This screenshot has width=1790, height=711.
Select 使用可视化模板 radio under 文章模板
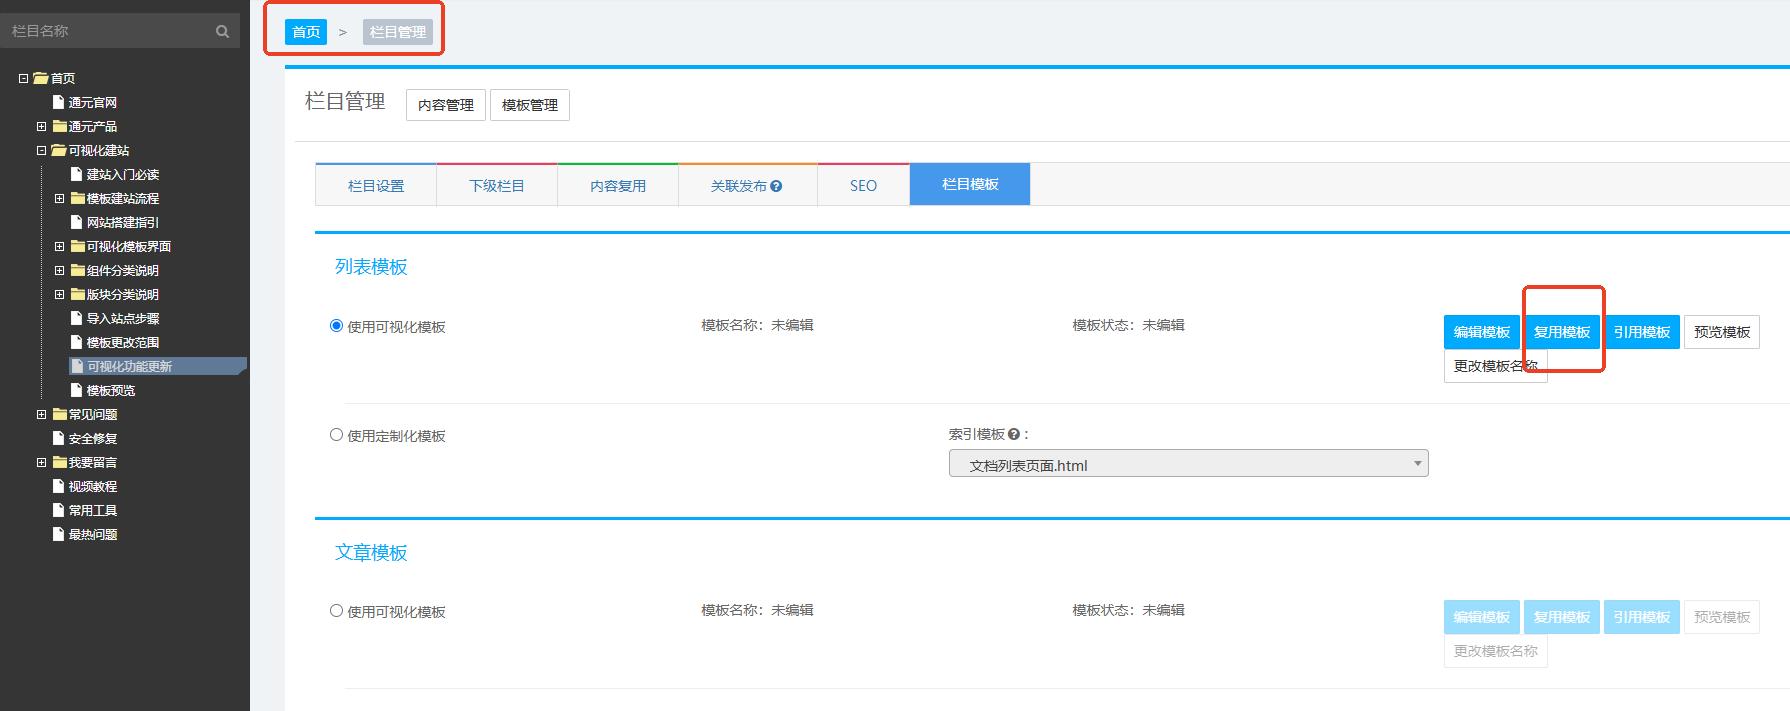pyautogui.click(x=337, y=611)
